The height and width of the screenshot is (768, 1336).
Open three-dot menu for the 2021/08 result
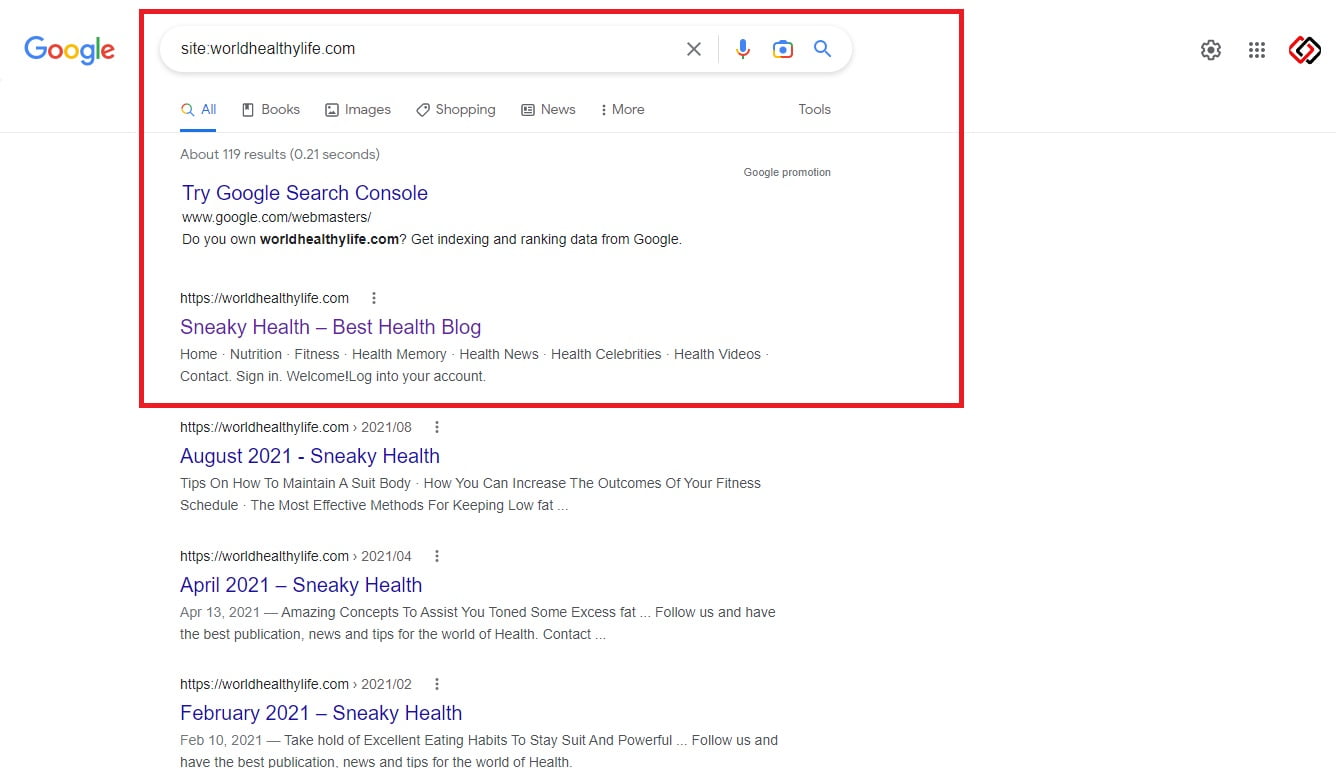pyautogui.click(x=437, y=427)
